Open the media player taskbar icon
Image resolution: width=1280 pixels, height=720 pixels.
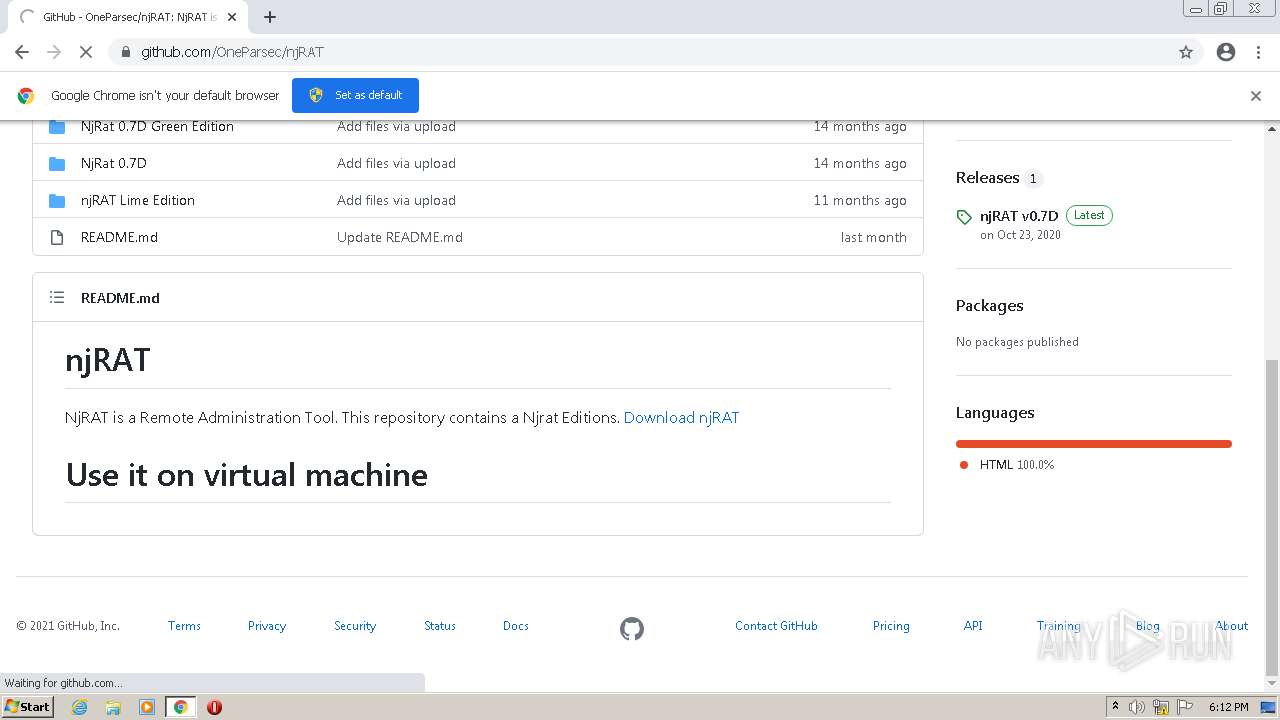pos(147,707)
